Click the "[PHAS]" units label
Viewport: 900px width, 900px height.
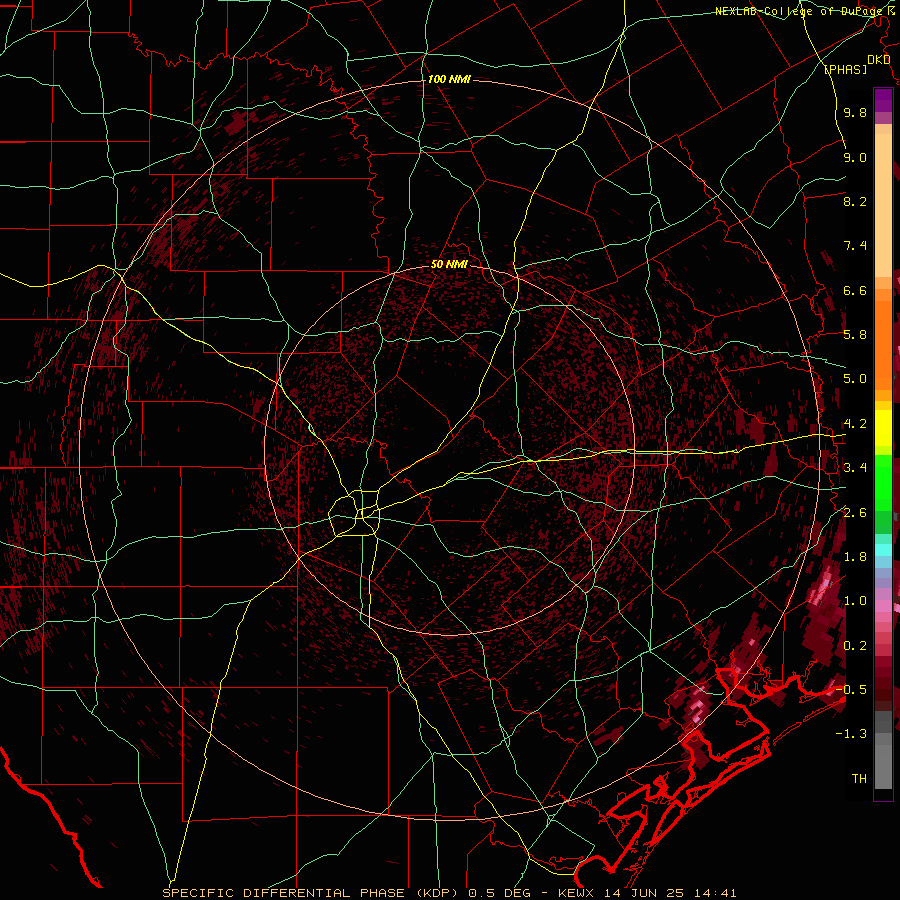pos(845,69)
